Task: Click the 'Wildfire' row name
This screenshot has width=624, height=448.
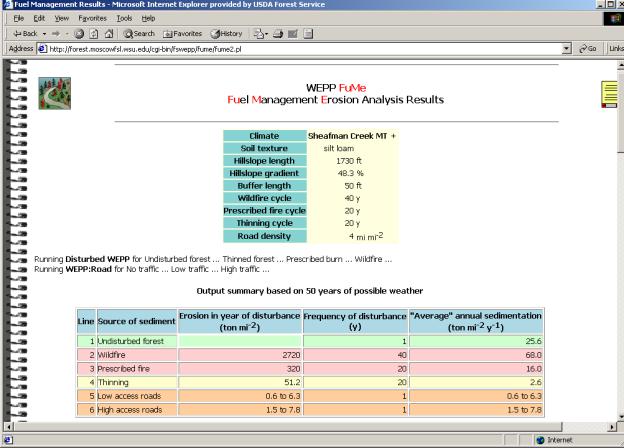Action: (111, 355)
